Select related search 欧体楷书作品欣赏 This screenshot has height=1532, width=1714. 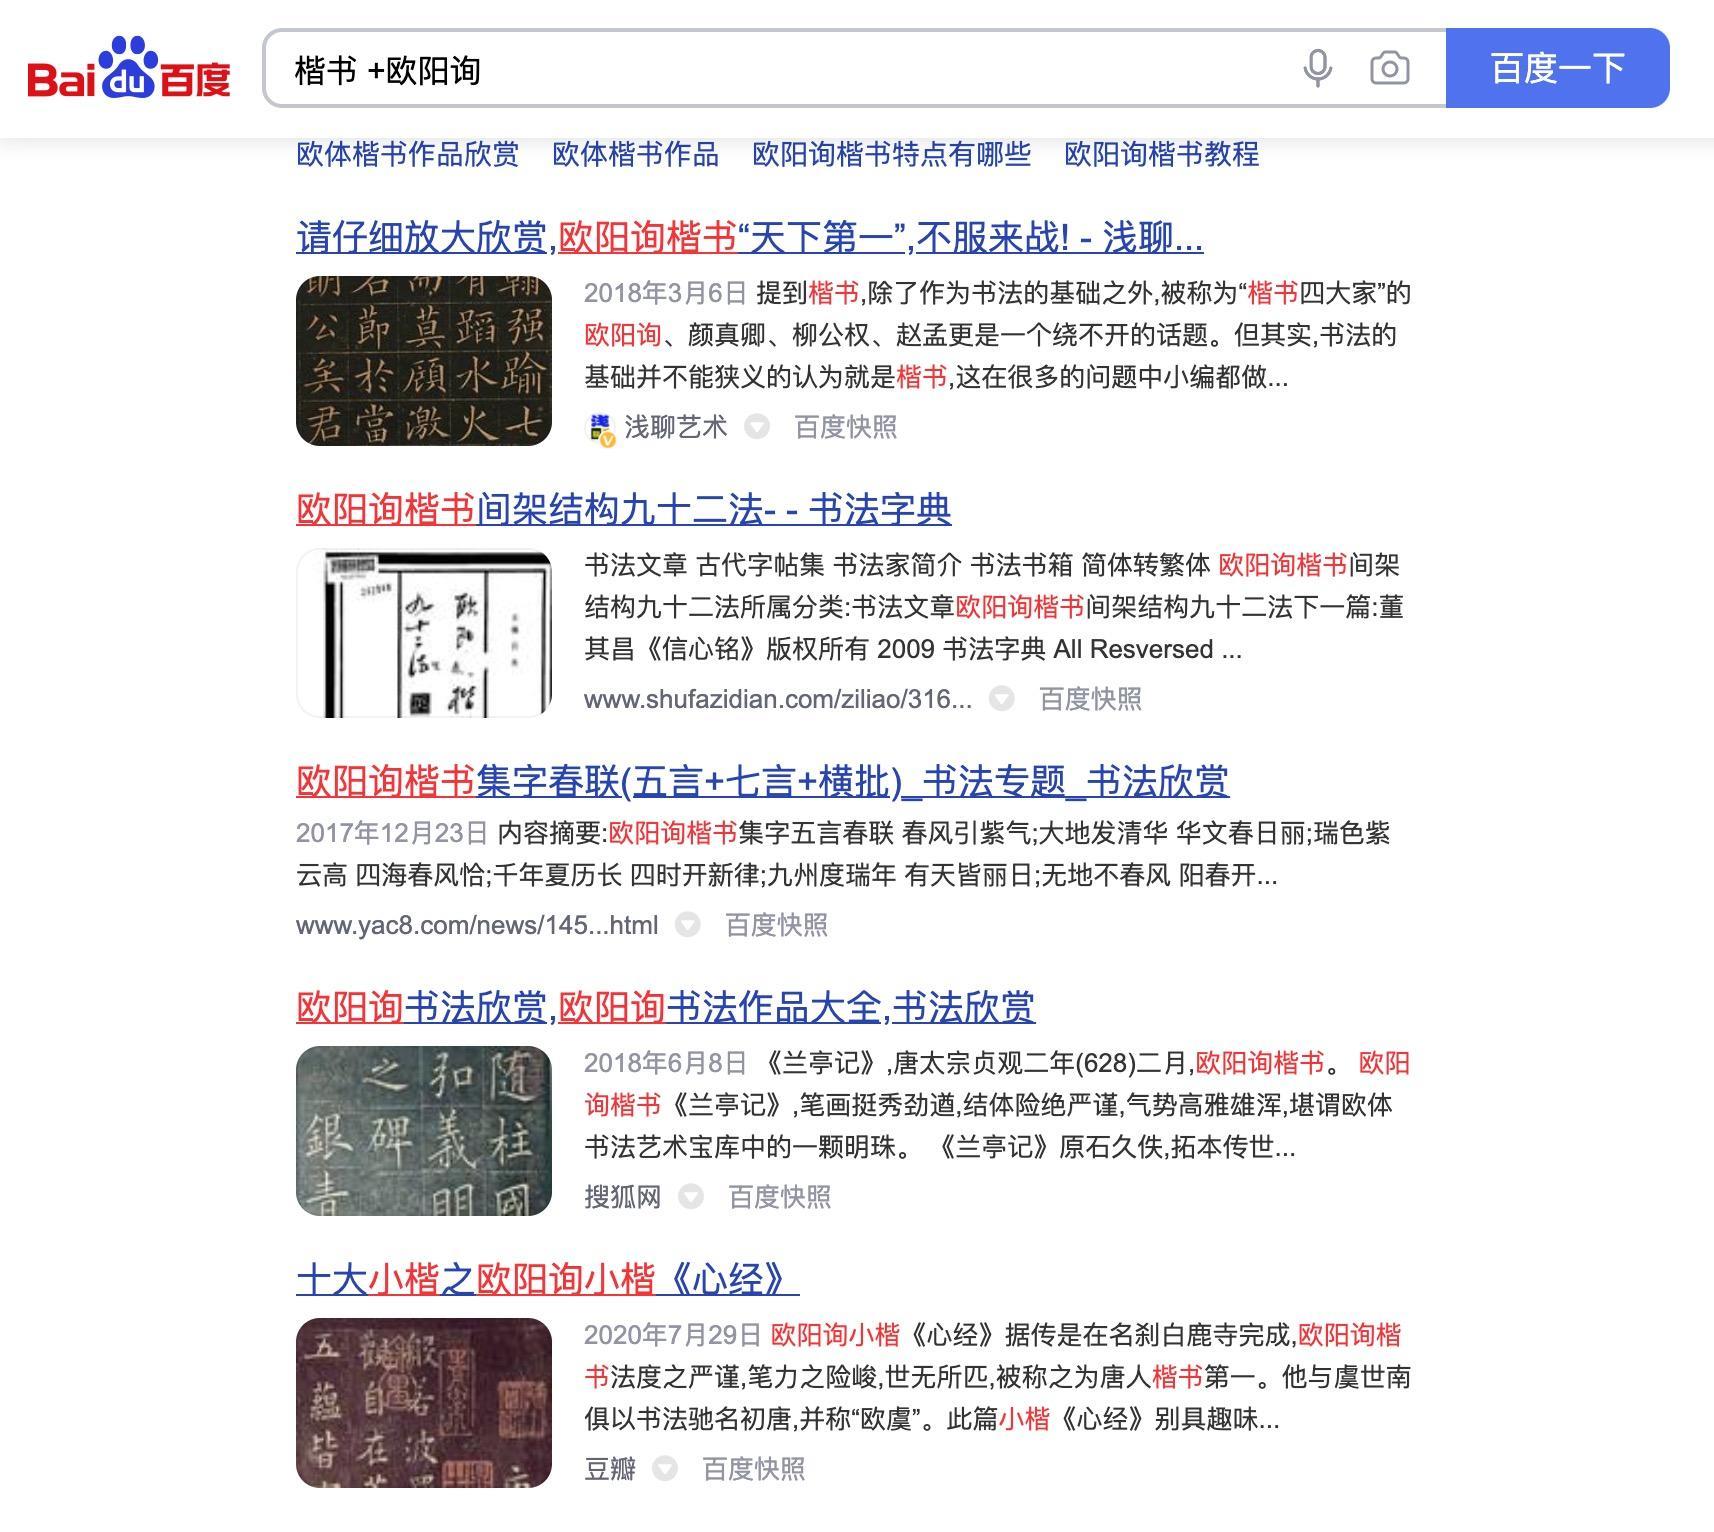[x=407, y=154]
